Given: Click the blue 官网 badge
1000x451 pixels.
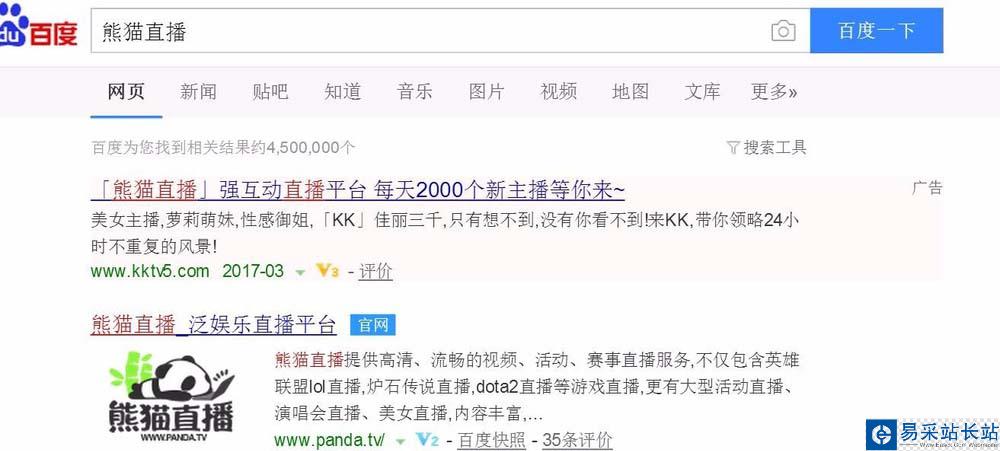Looking at the screenshot, I should coord(373,325).
